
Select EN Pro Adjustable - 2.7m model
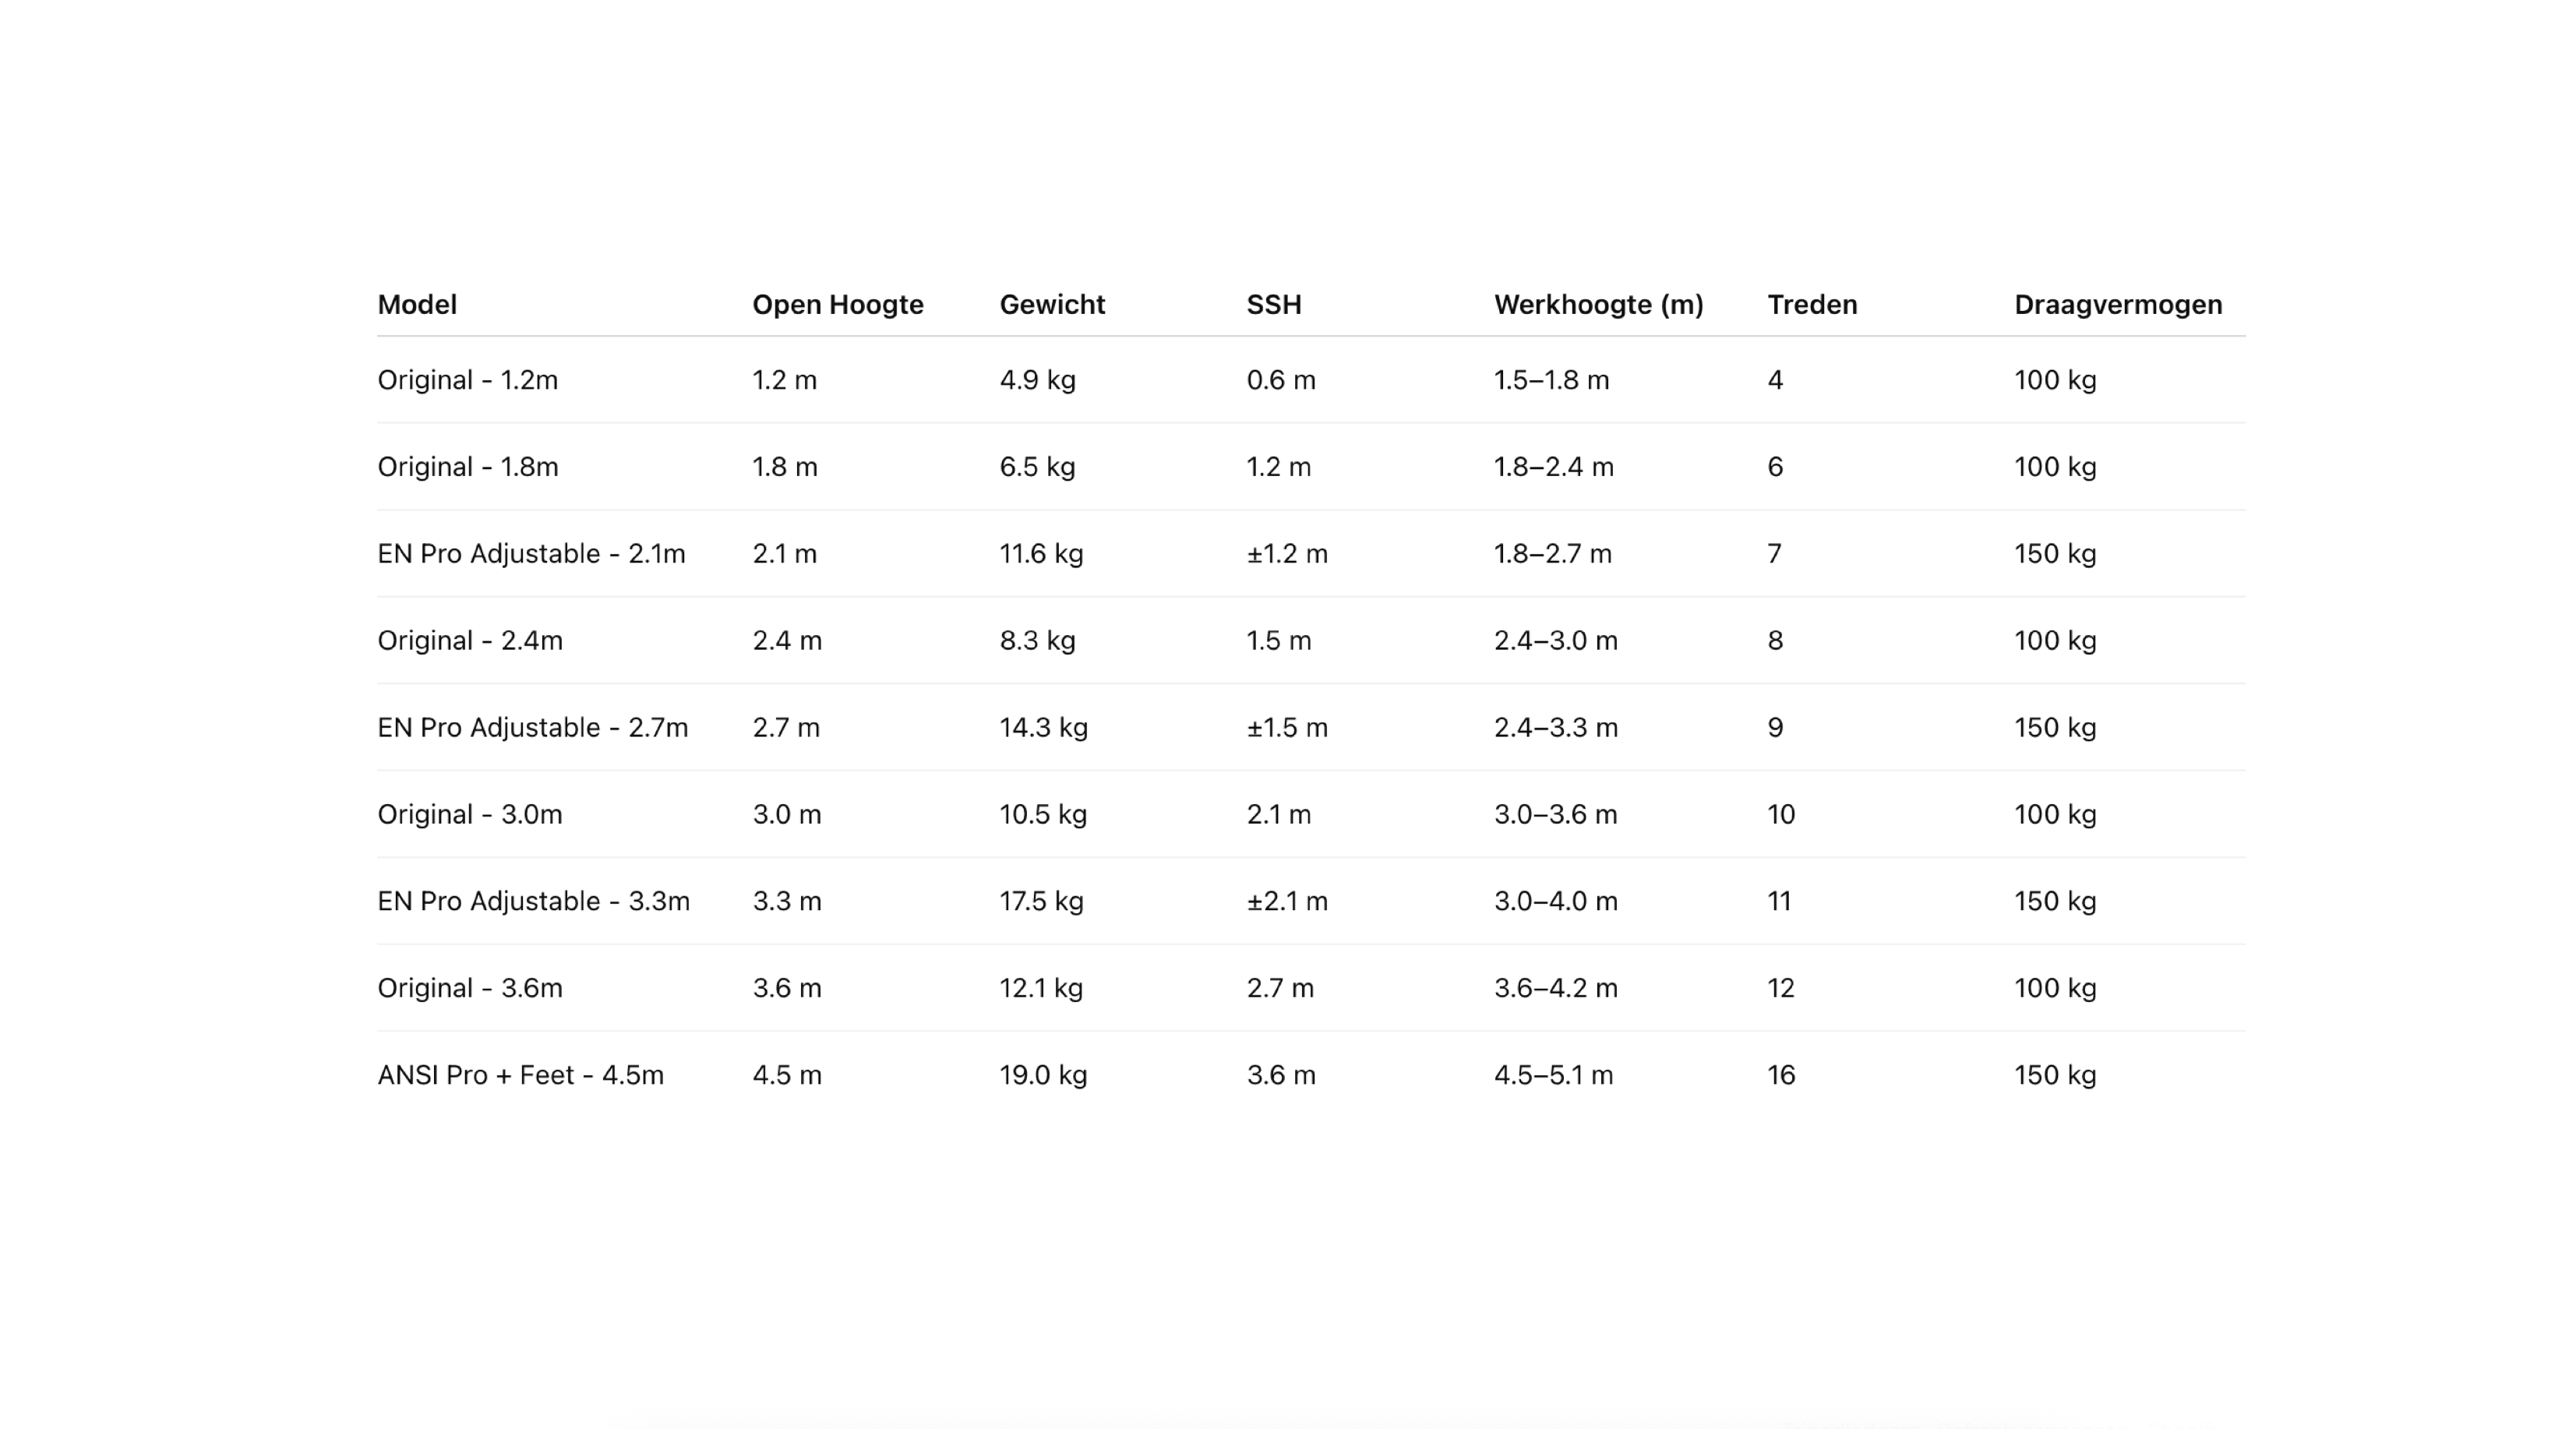(x=532, y=728)
